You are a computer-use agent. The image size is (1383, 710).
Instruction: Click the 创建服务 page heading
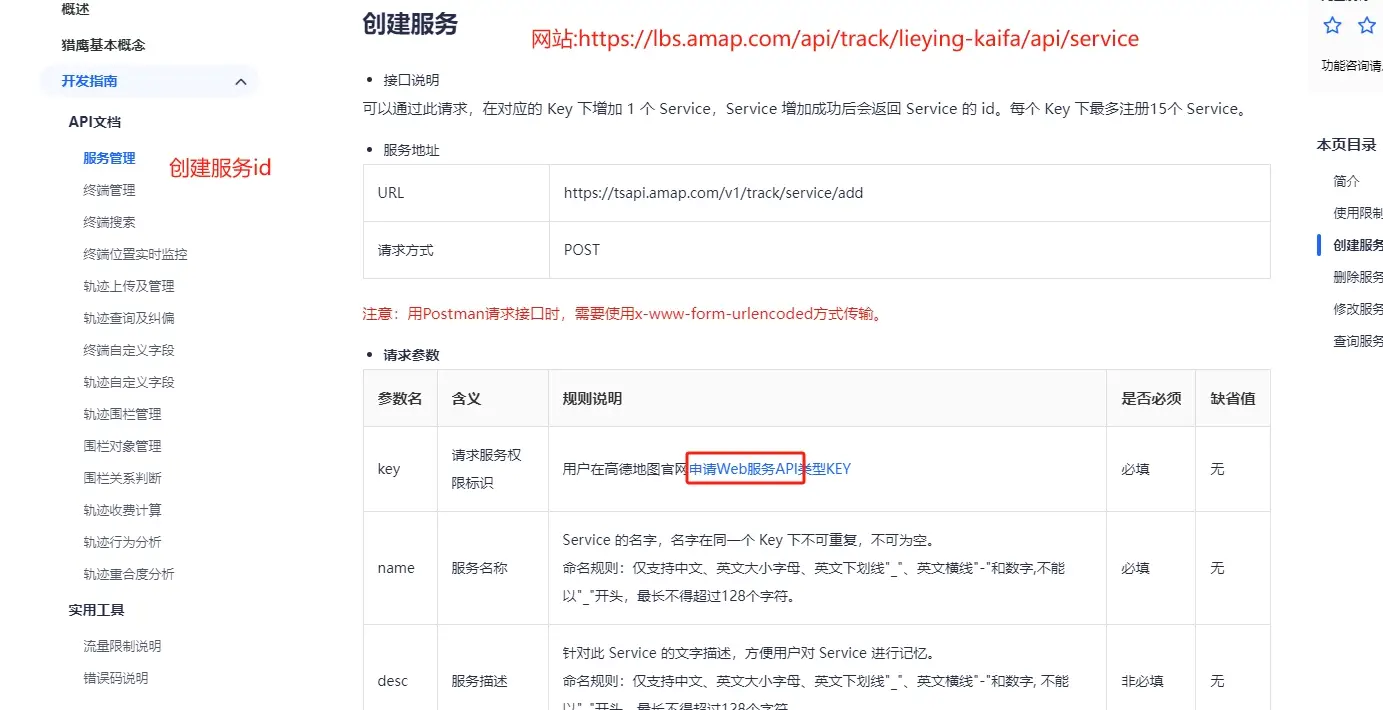(410, 24)
